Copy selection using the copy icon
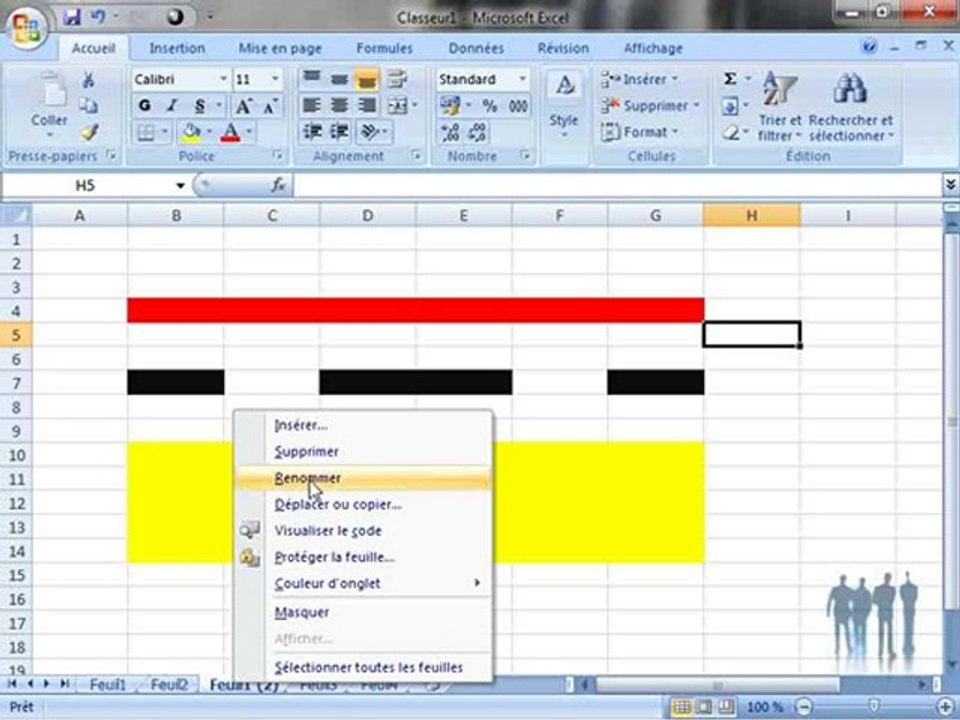Screen dimensions: 960x720 pyautogui.click(x=89, y=106)
